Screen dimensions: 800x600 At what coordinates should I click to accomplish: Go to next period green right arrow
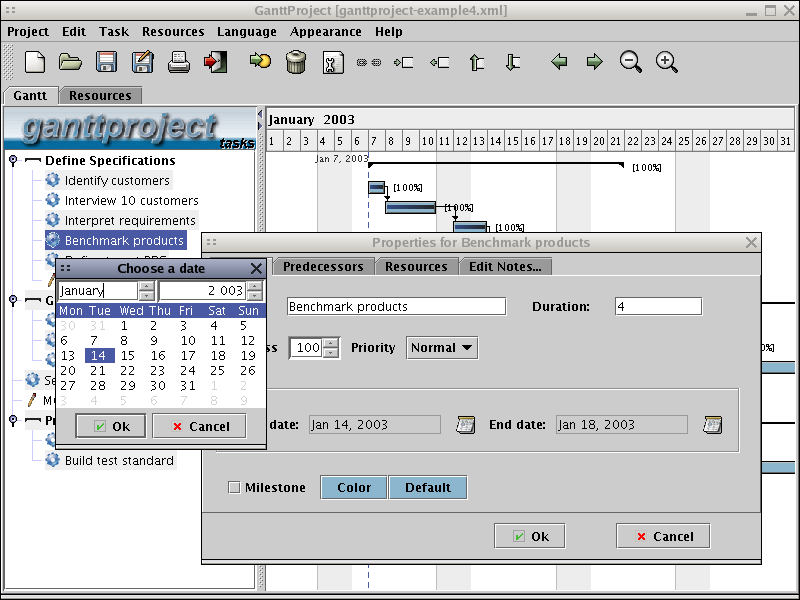point(594,62)
